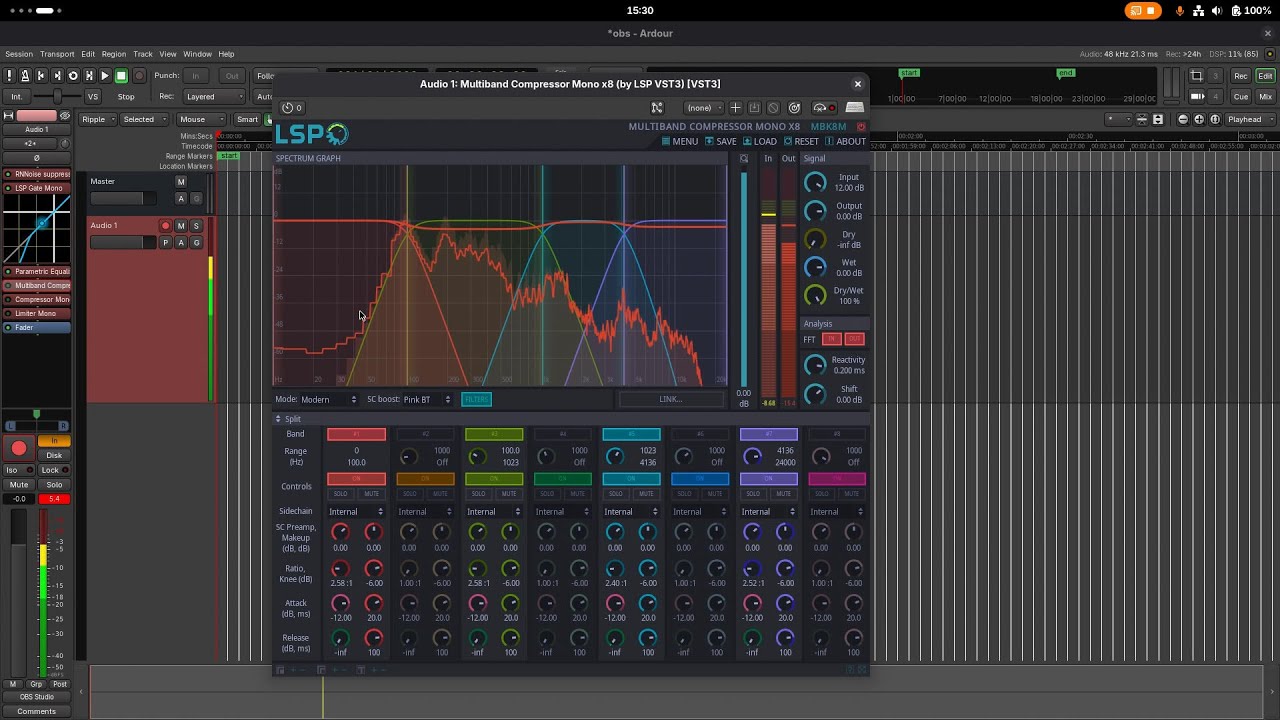Toggle strip width icon above Audio 1 name
Screen dimensions: 1280x720
[9, 116]
